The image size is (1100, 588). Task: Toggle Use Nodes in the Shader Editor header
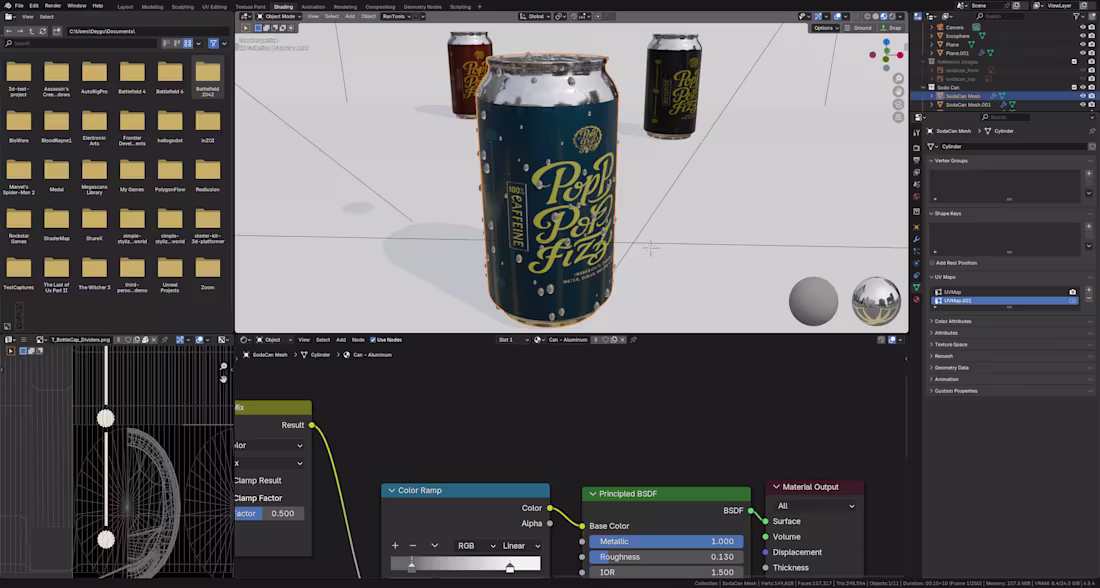click(x=373, y=339)
